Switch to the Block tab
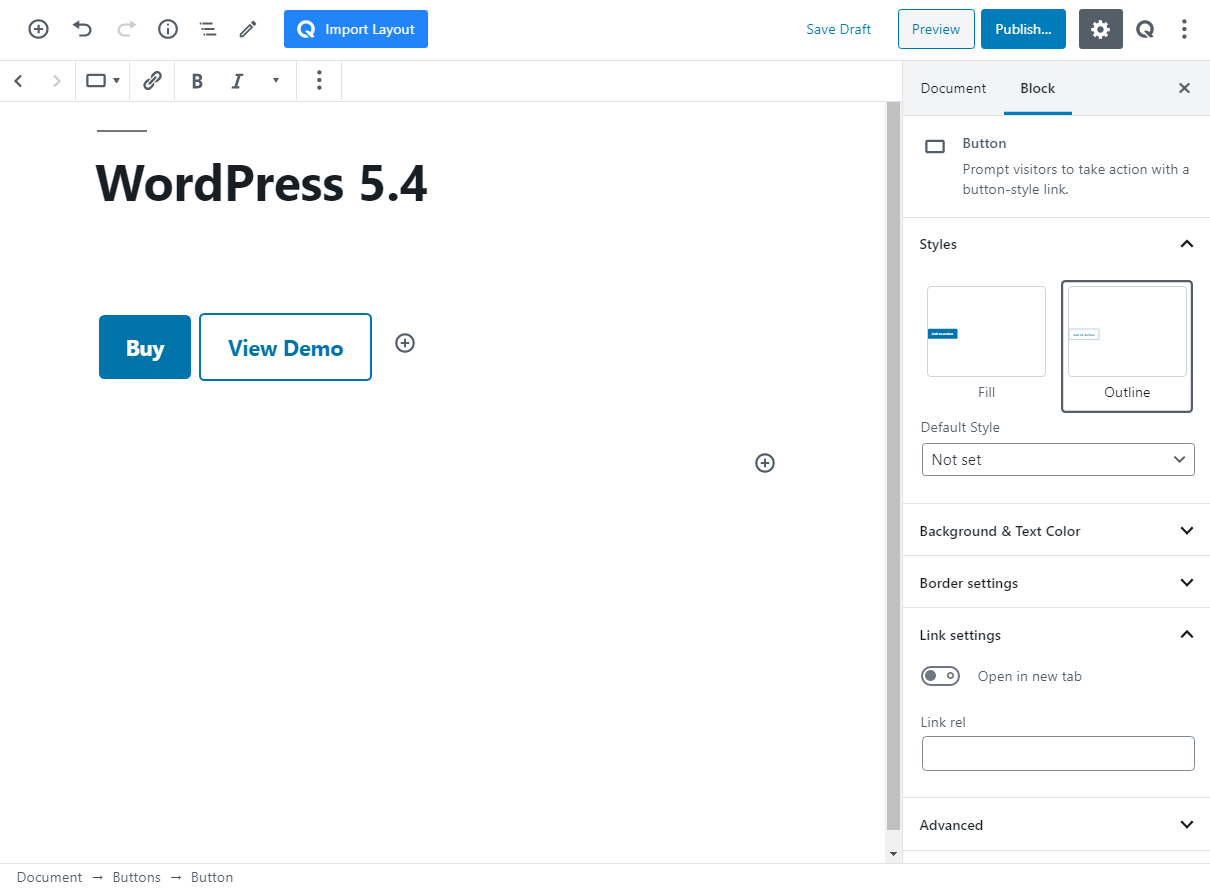Viewport: 1210px width, 888px height. coord(1037,88)
